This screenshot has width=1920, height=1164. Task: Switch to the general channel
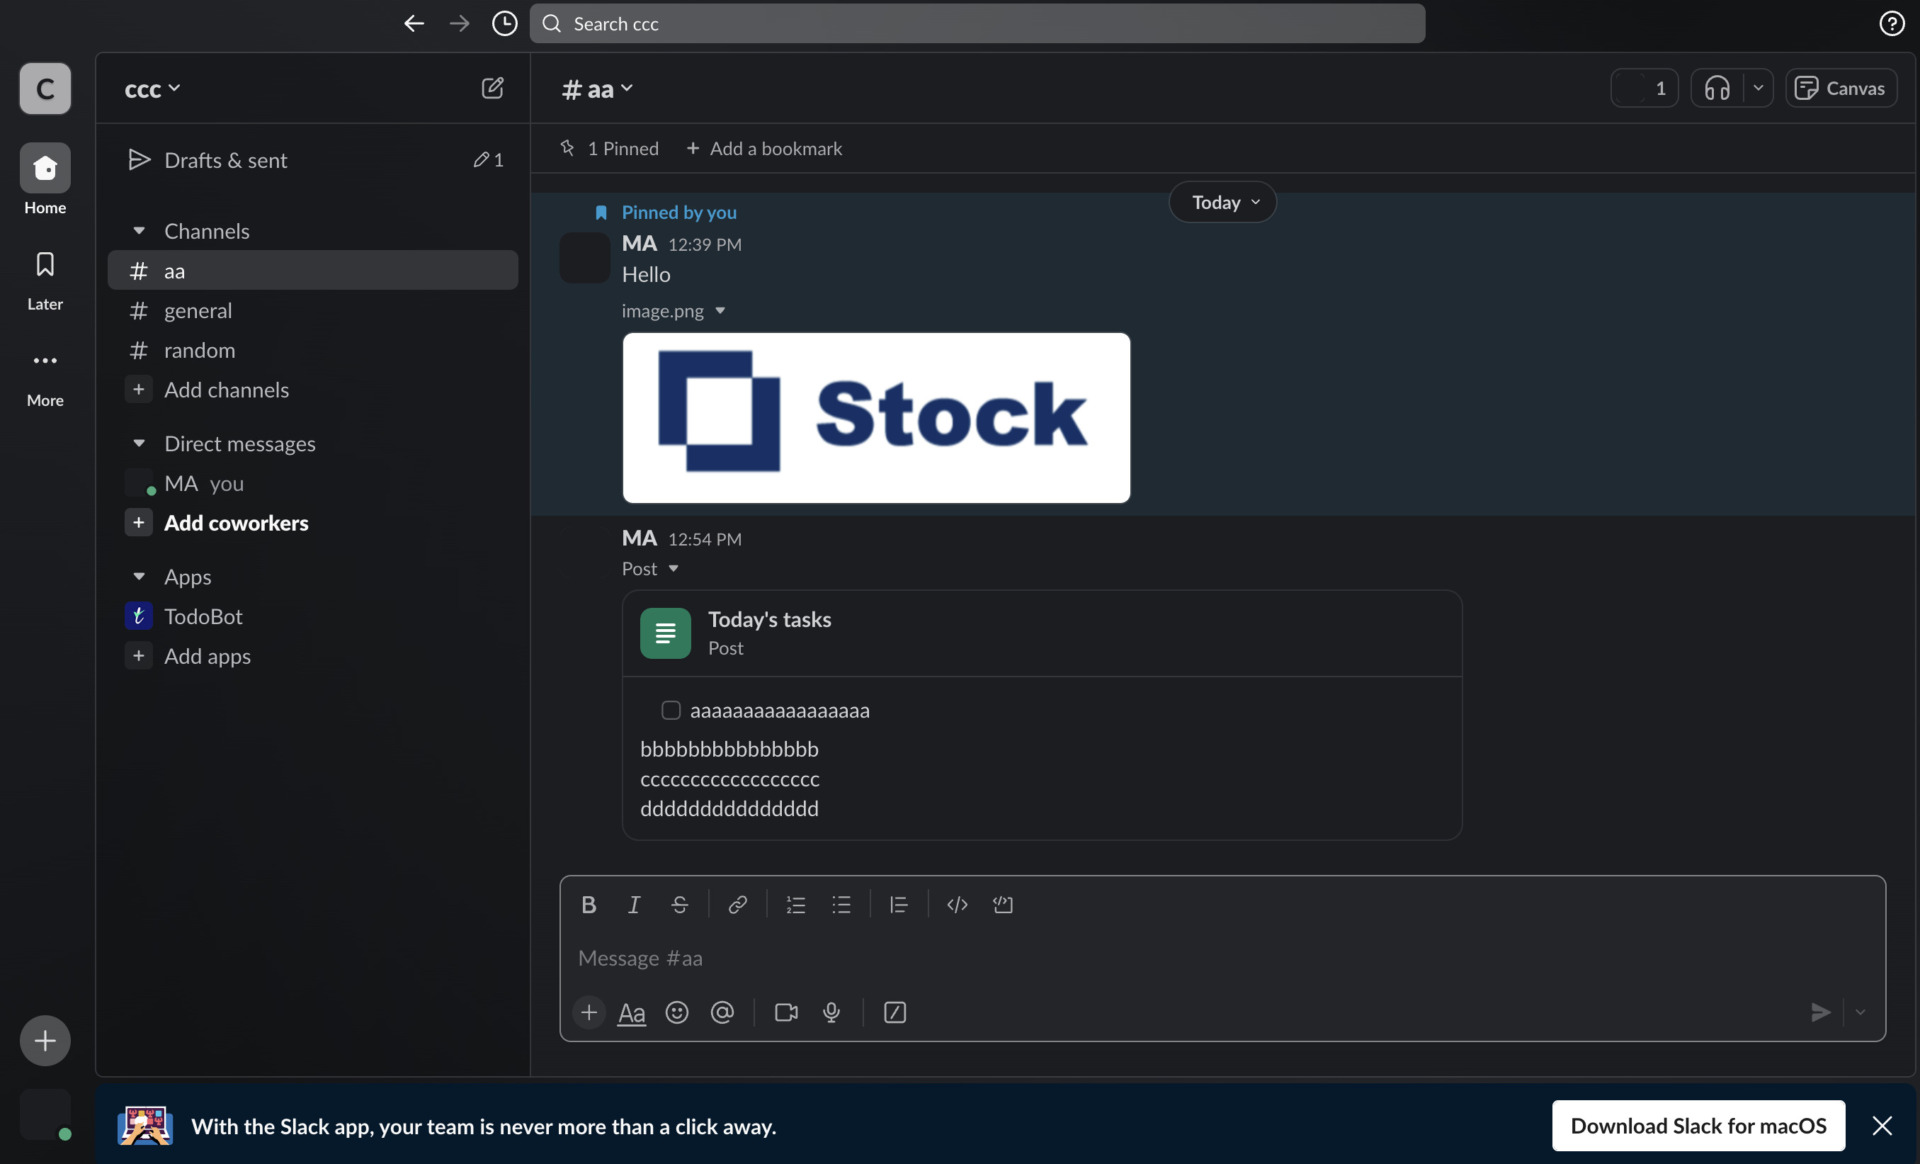198,310
